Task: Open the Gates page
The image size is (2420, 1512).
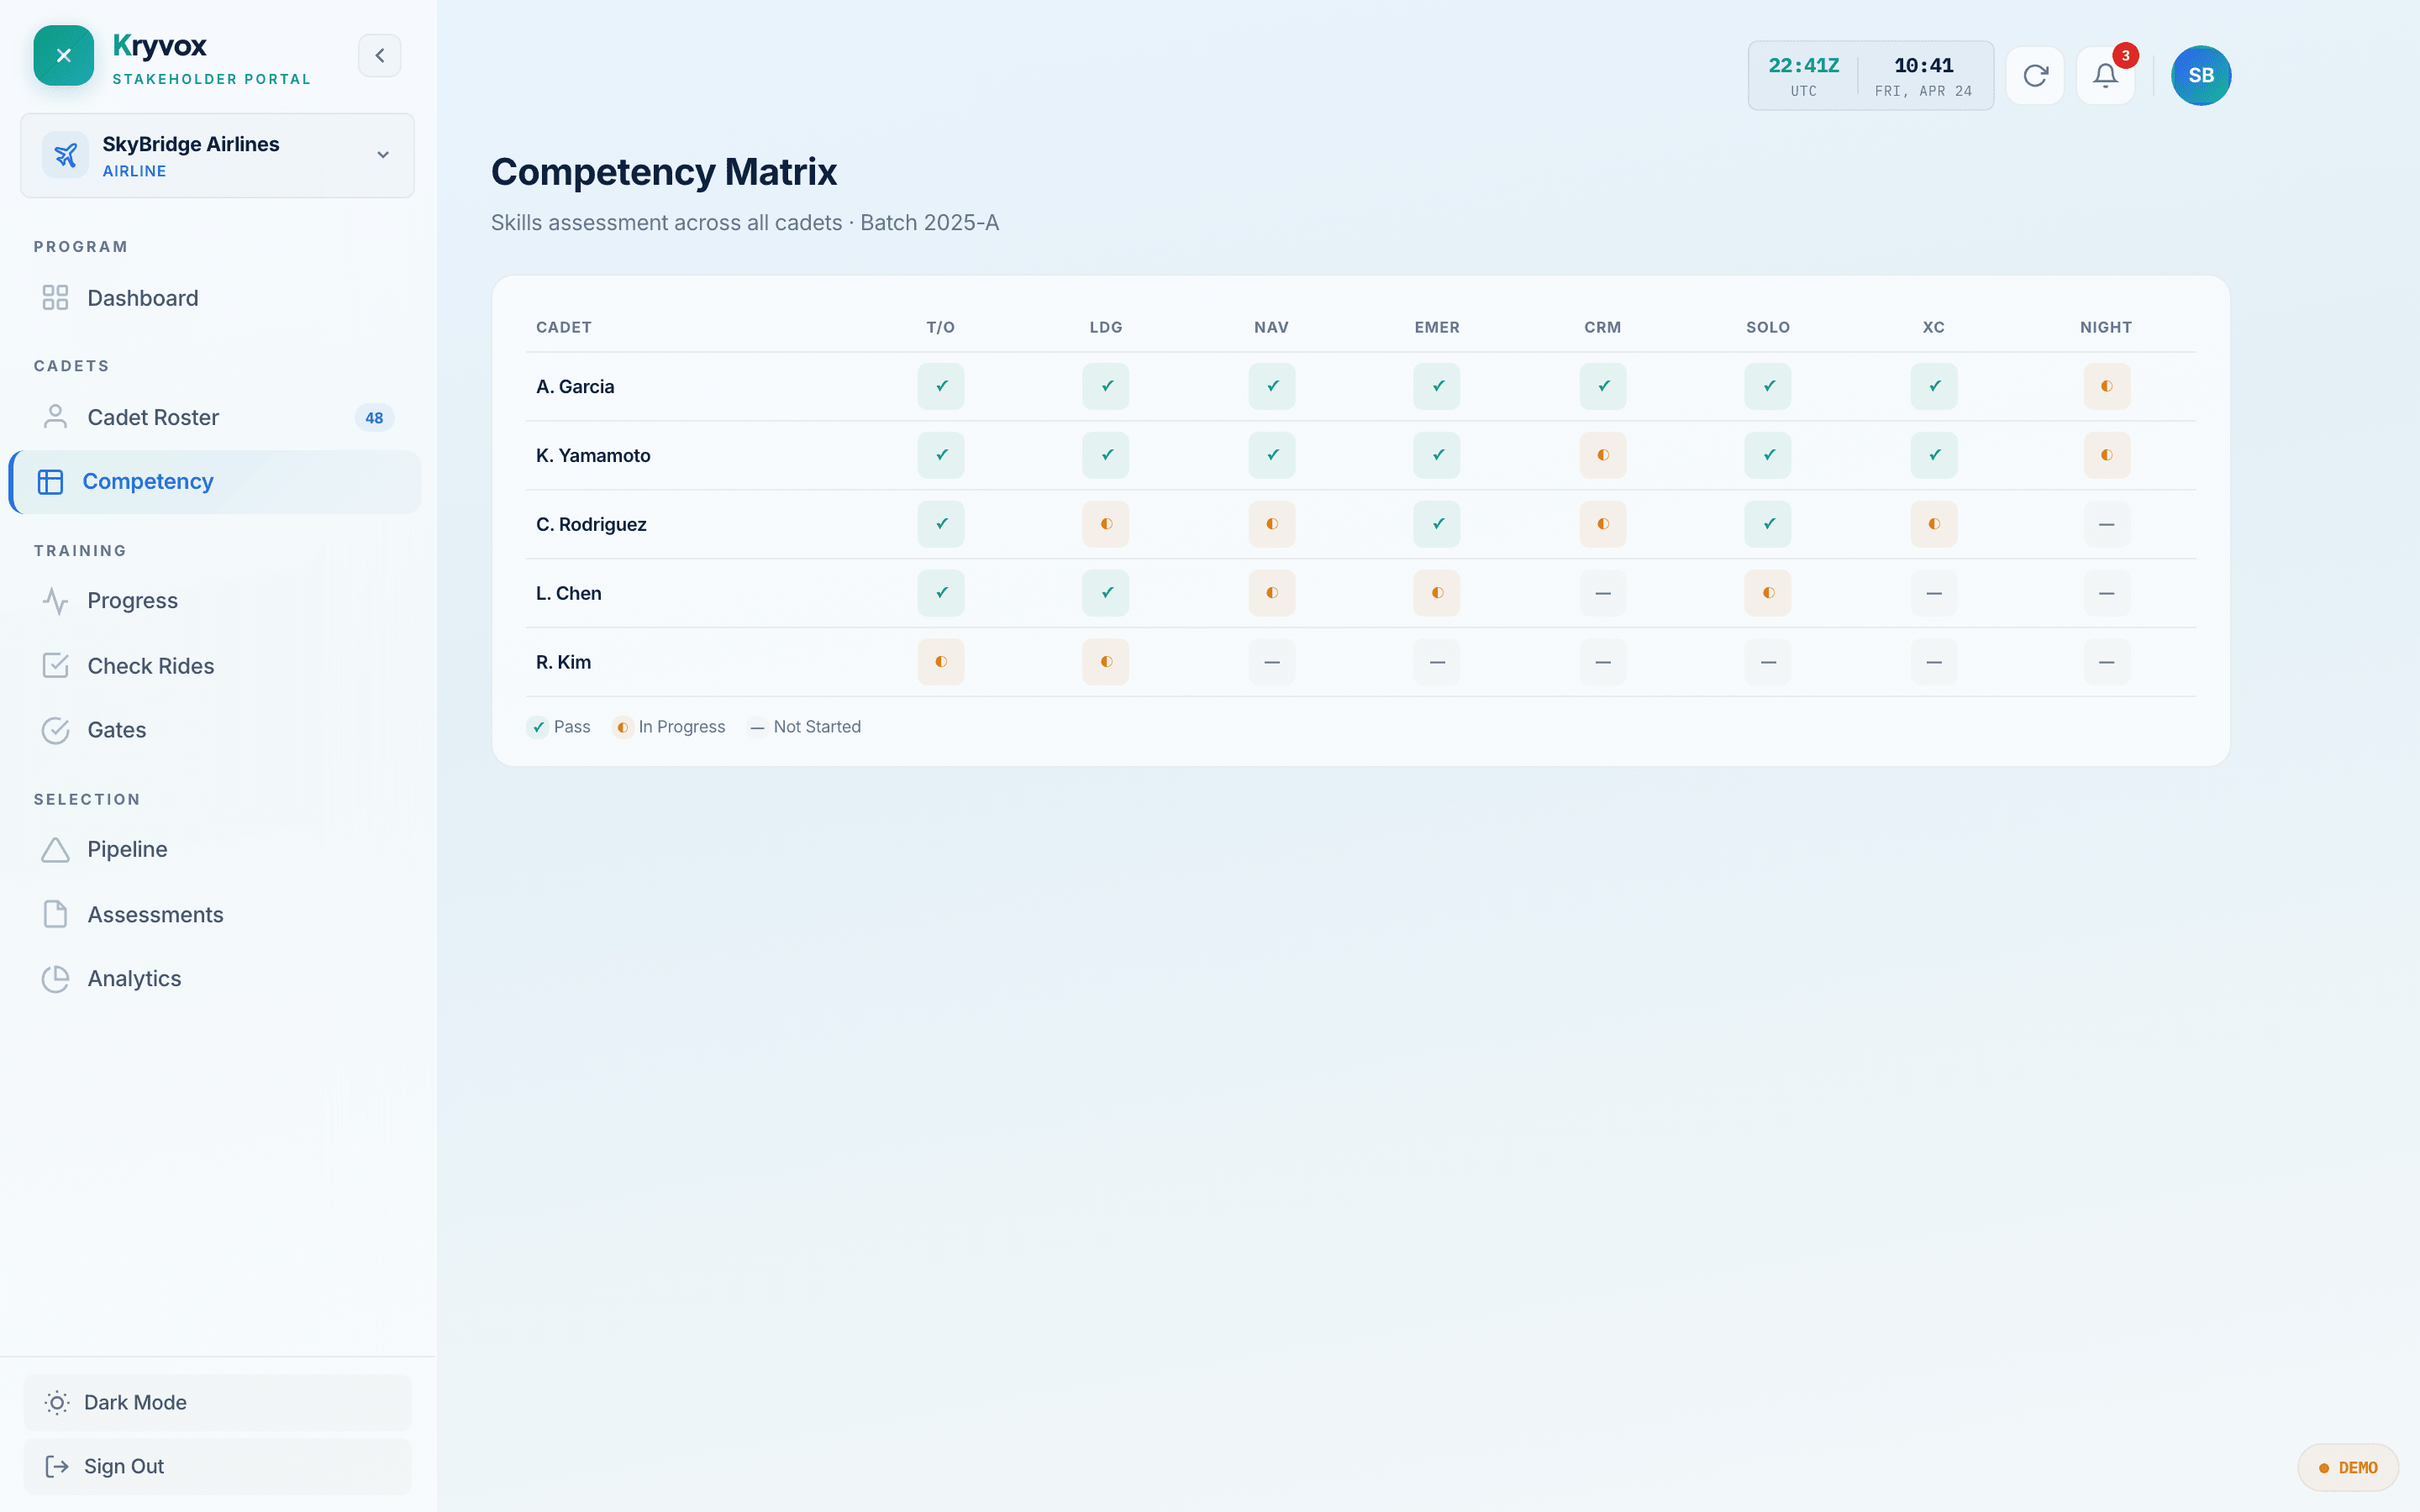Action: coord(215,730)
